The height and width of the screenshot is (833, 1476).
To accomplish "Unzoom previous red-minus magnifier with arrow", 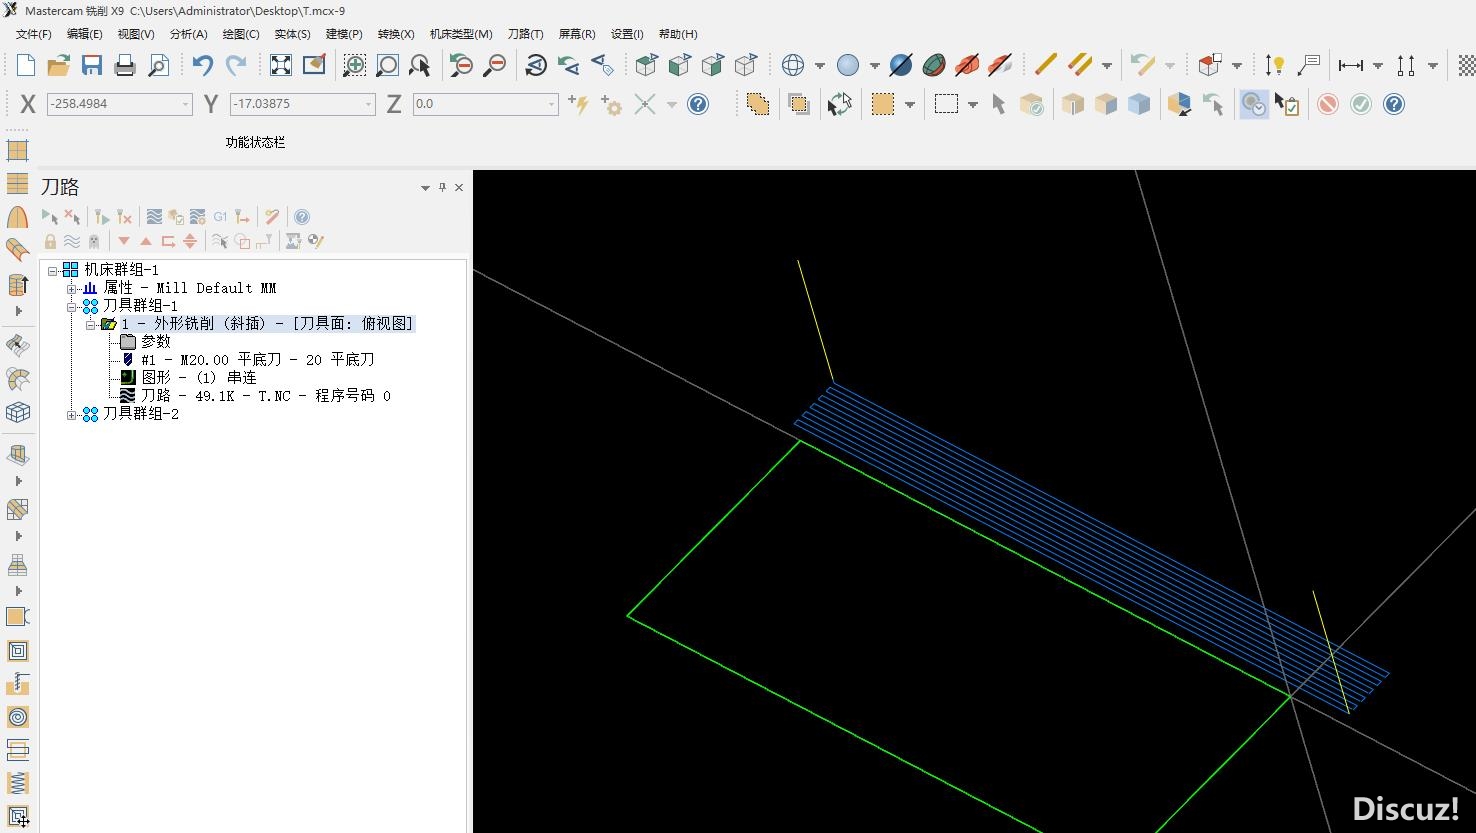I will point(461,65).
